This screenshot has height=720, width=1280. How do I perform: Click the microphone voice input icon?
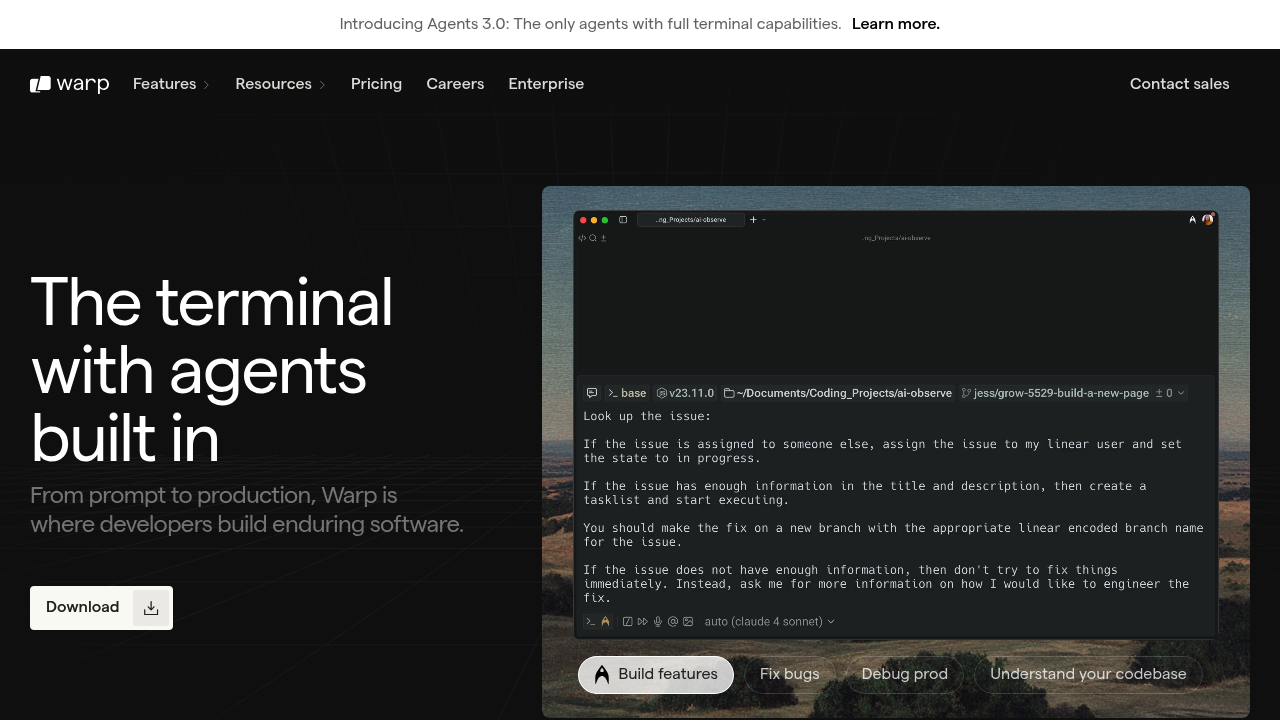(658, 622)
